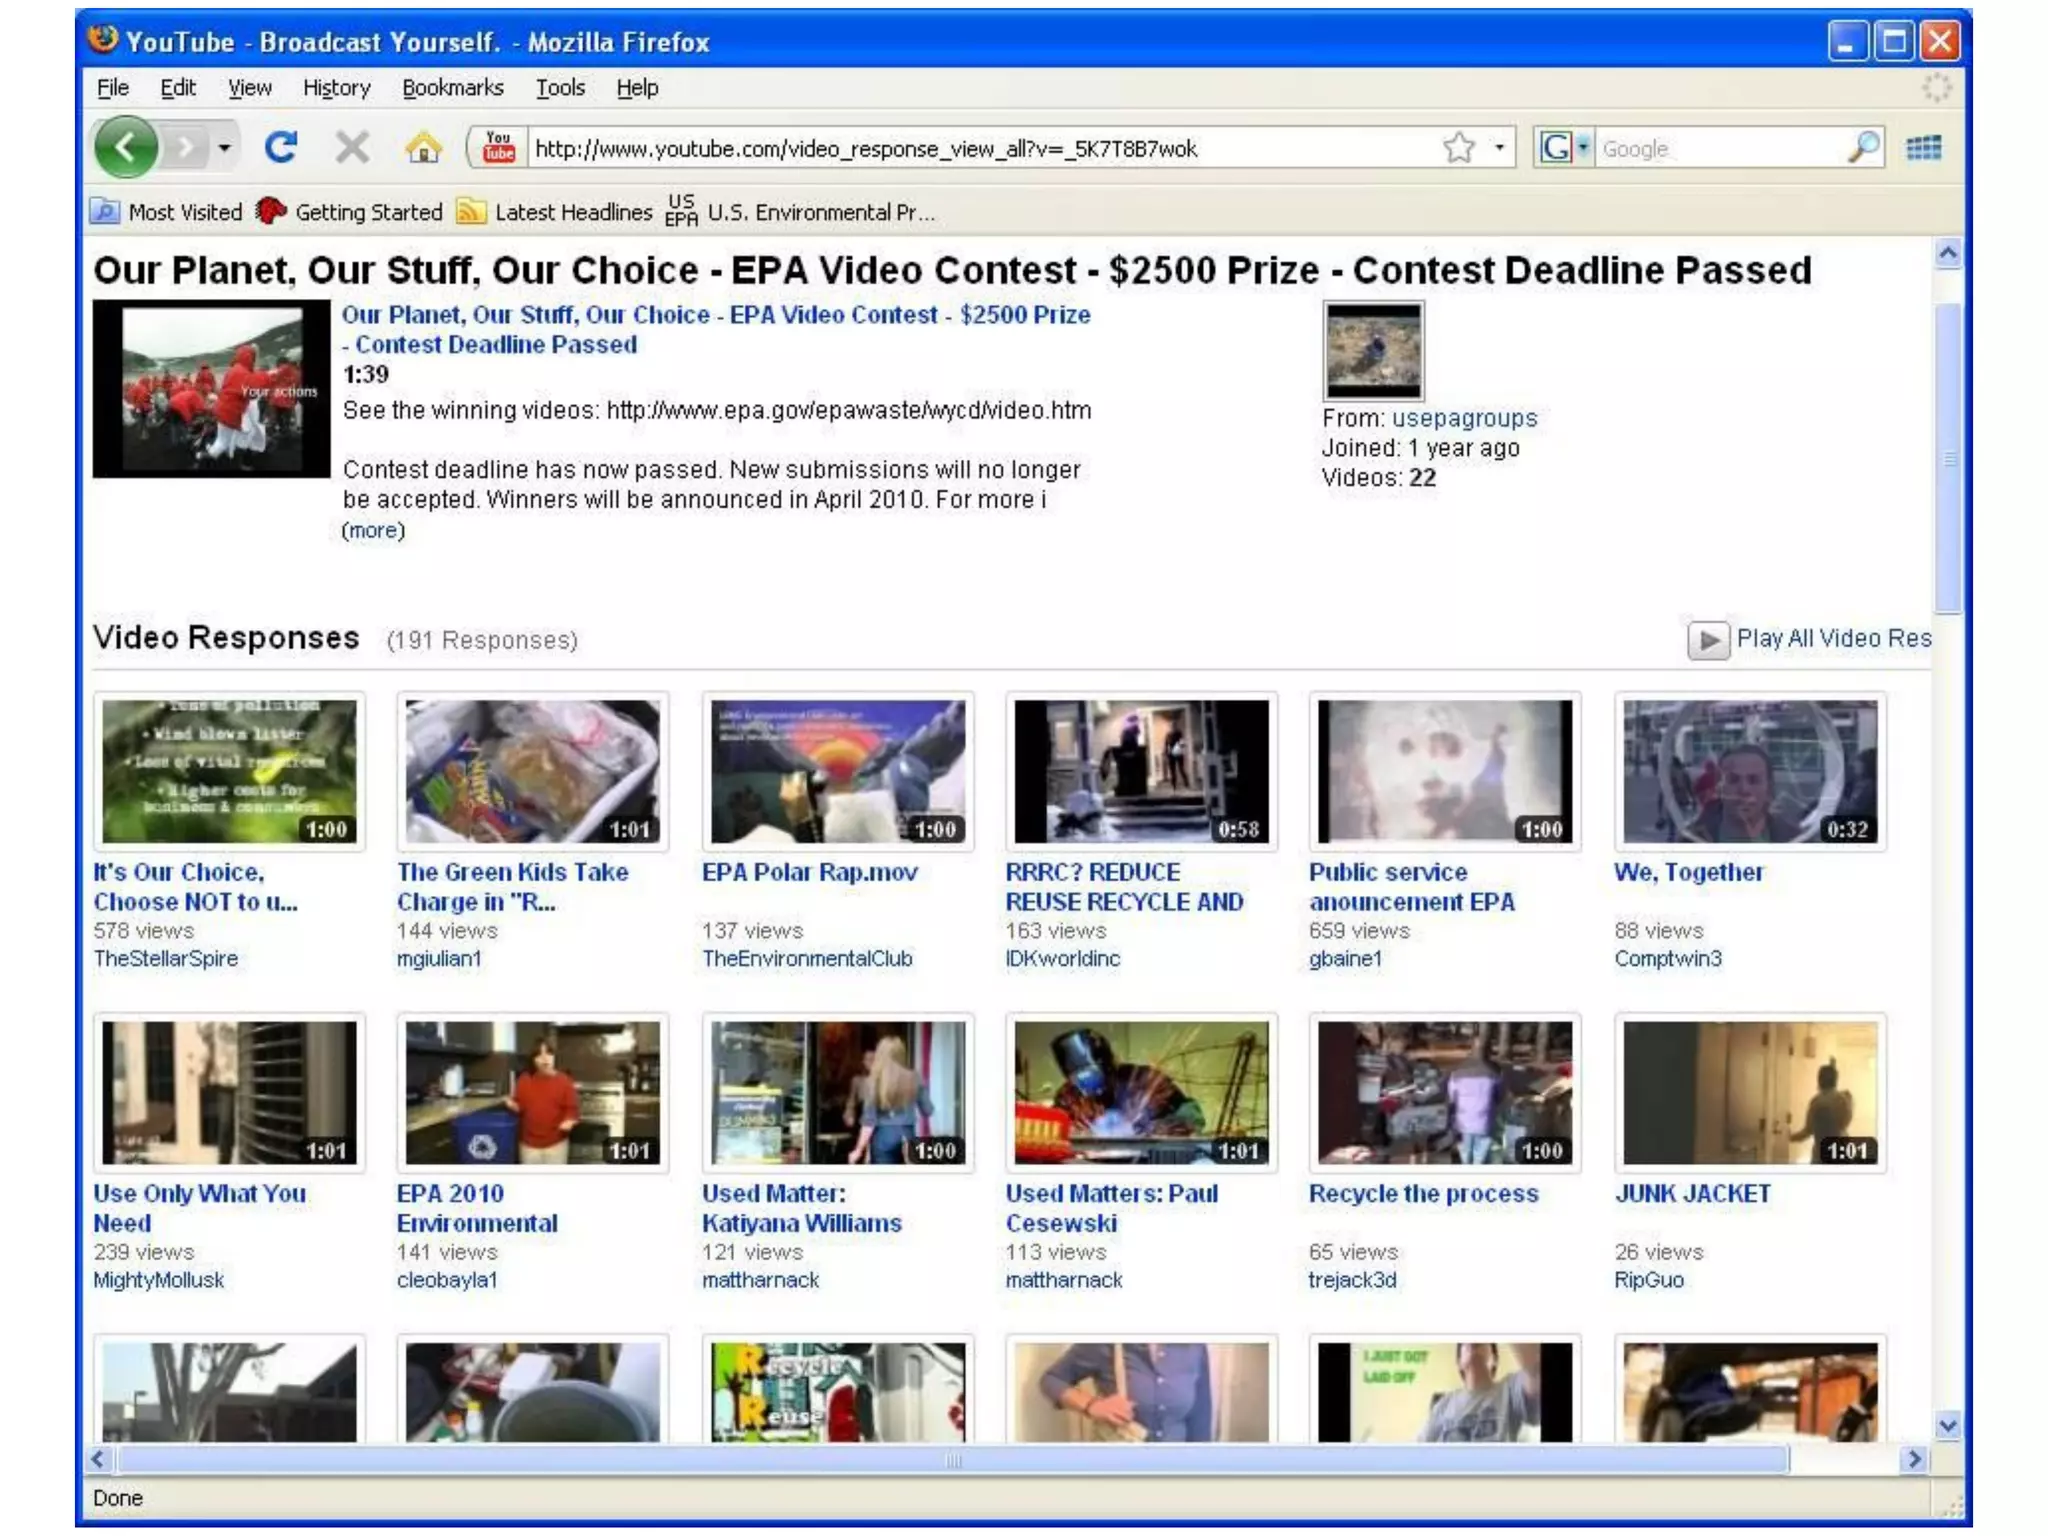Open the back/forward history dropdown arrow
The width and height of the screenshot is (2048, 1536).
pos(224,148)
